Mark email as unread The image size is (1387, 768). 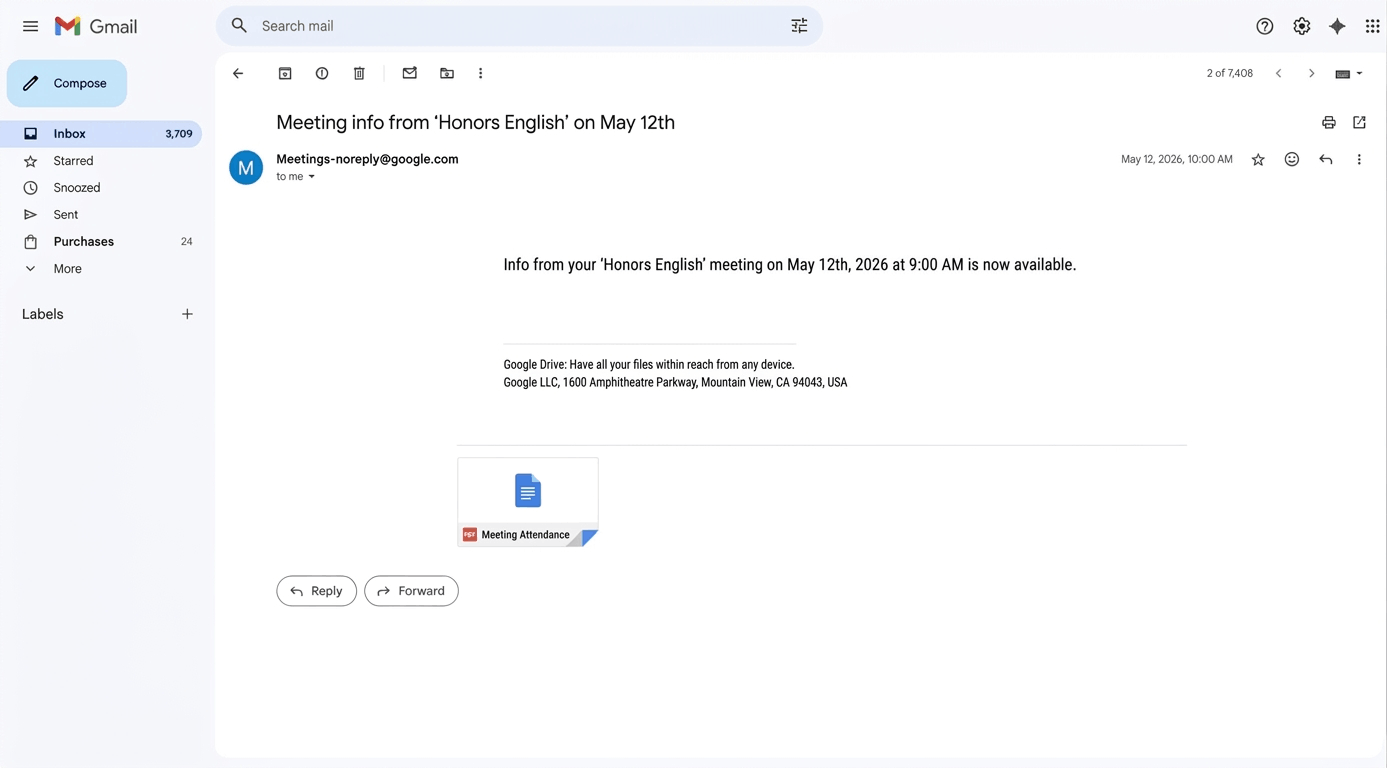coord(410,73)
